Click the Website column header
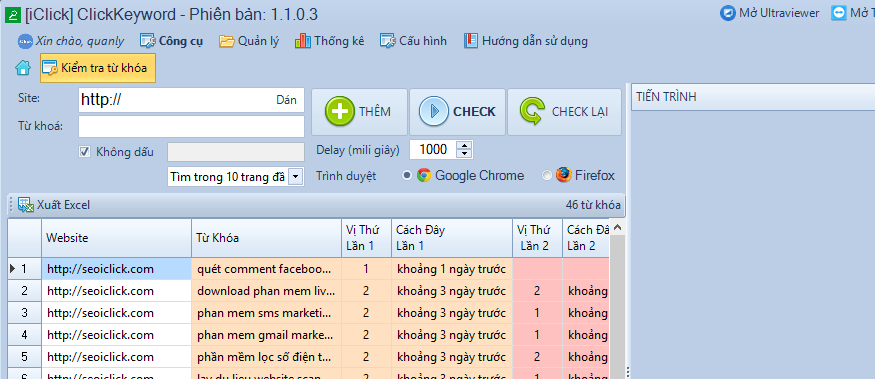Viewport: 875px width, 379px height. (117, 238)
